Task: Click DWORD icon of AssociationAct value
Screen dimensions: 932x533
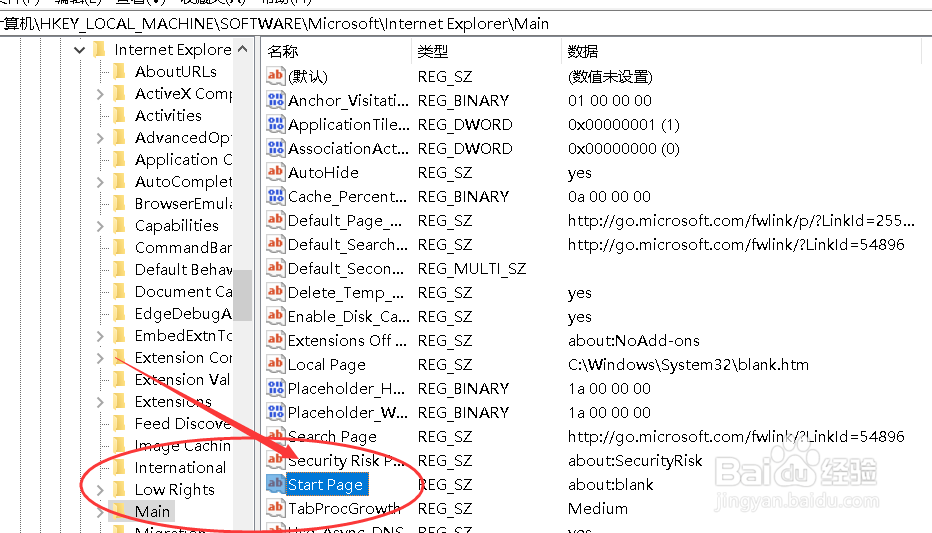Action: click(275, 148)
